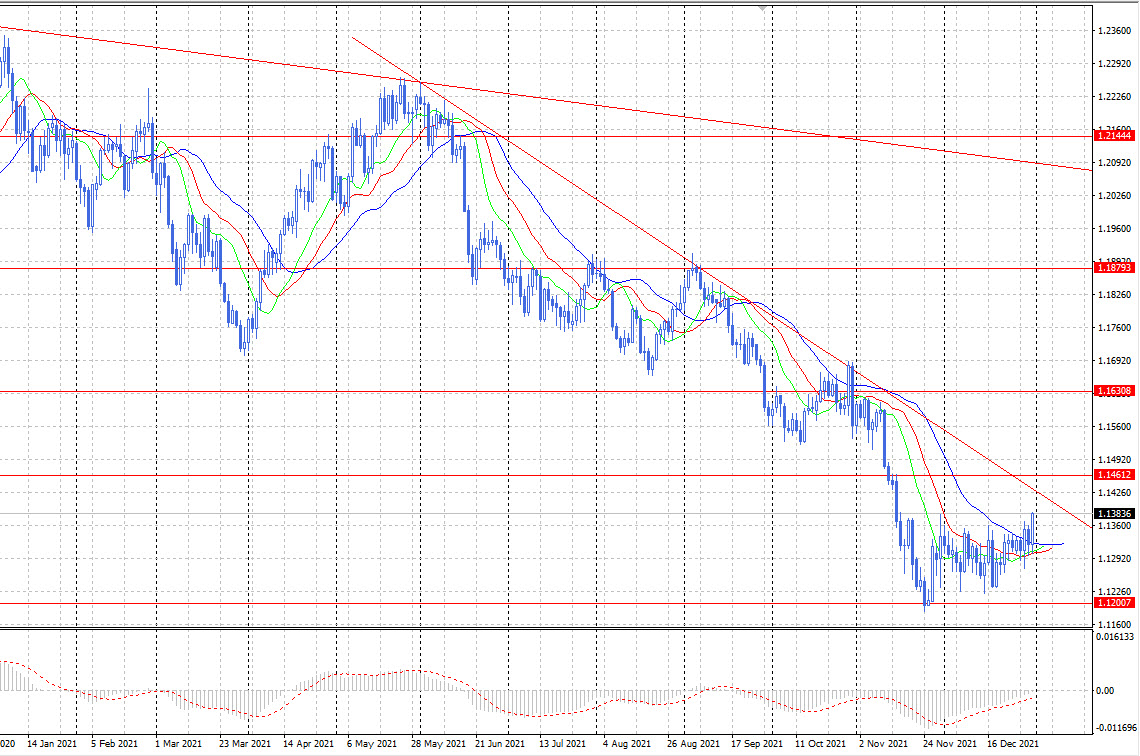The height and width of the screenshot is (756, 1140).
Task: Click the 1.23600 price axis value
Action: coord(1114,31)
